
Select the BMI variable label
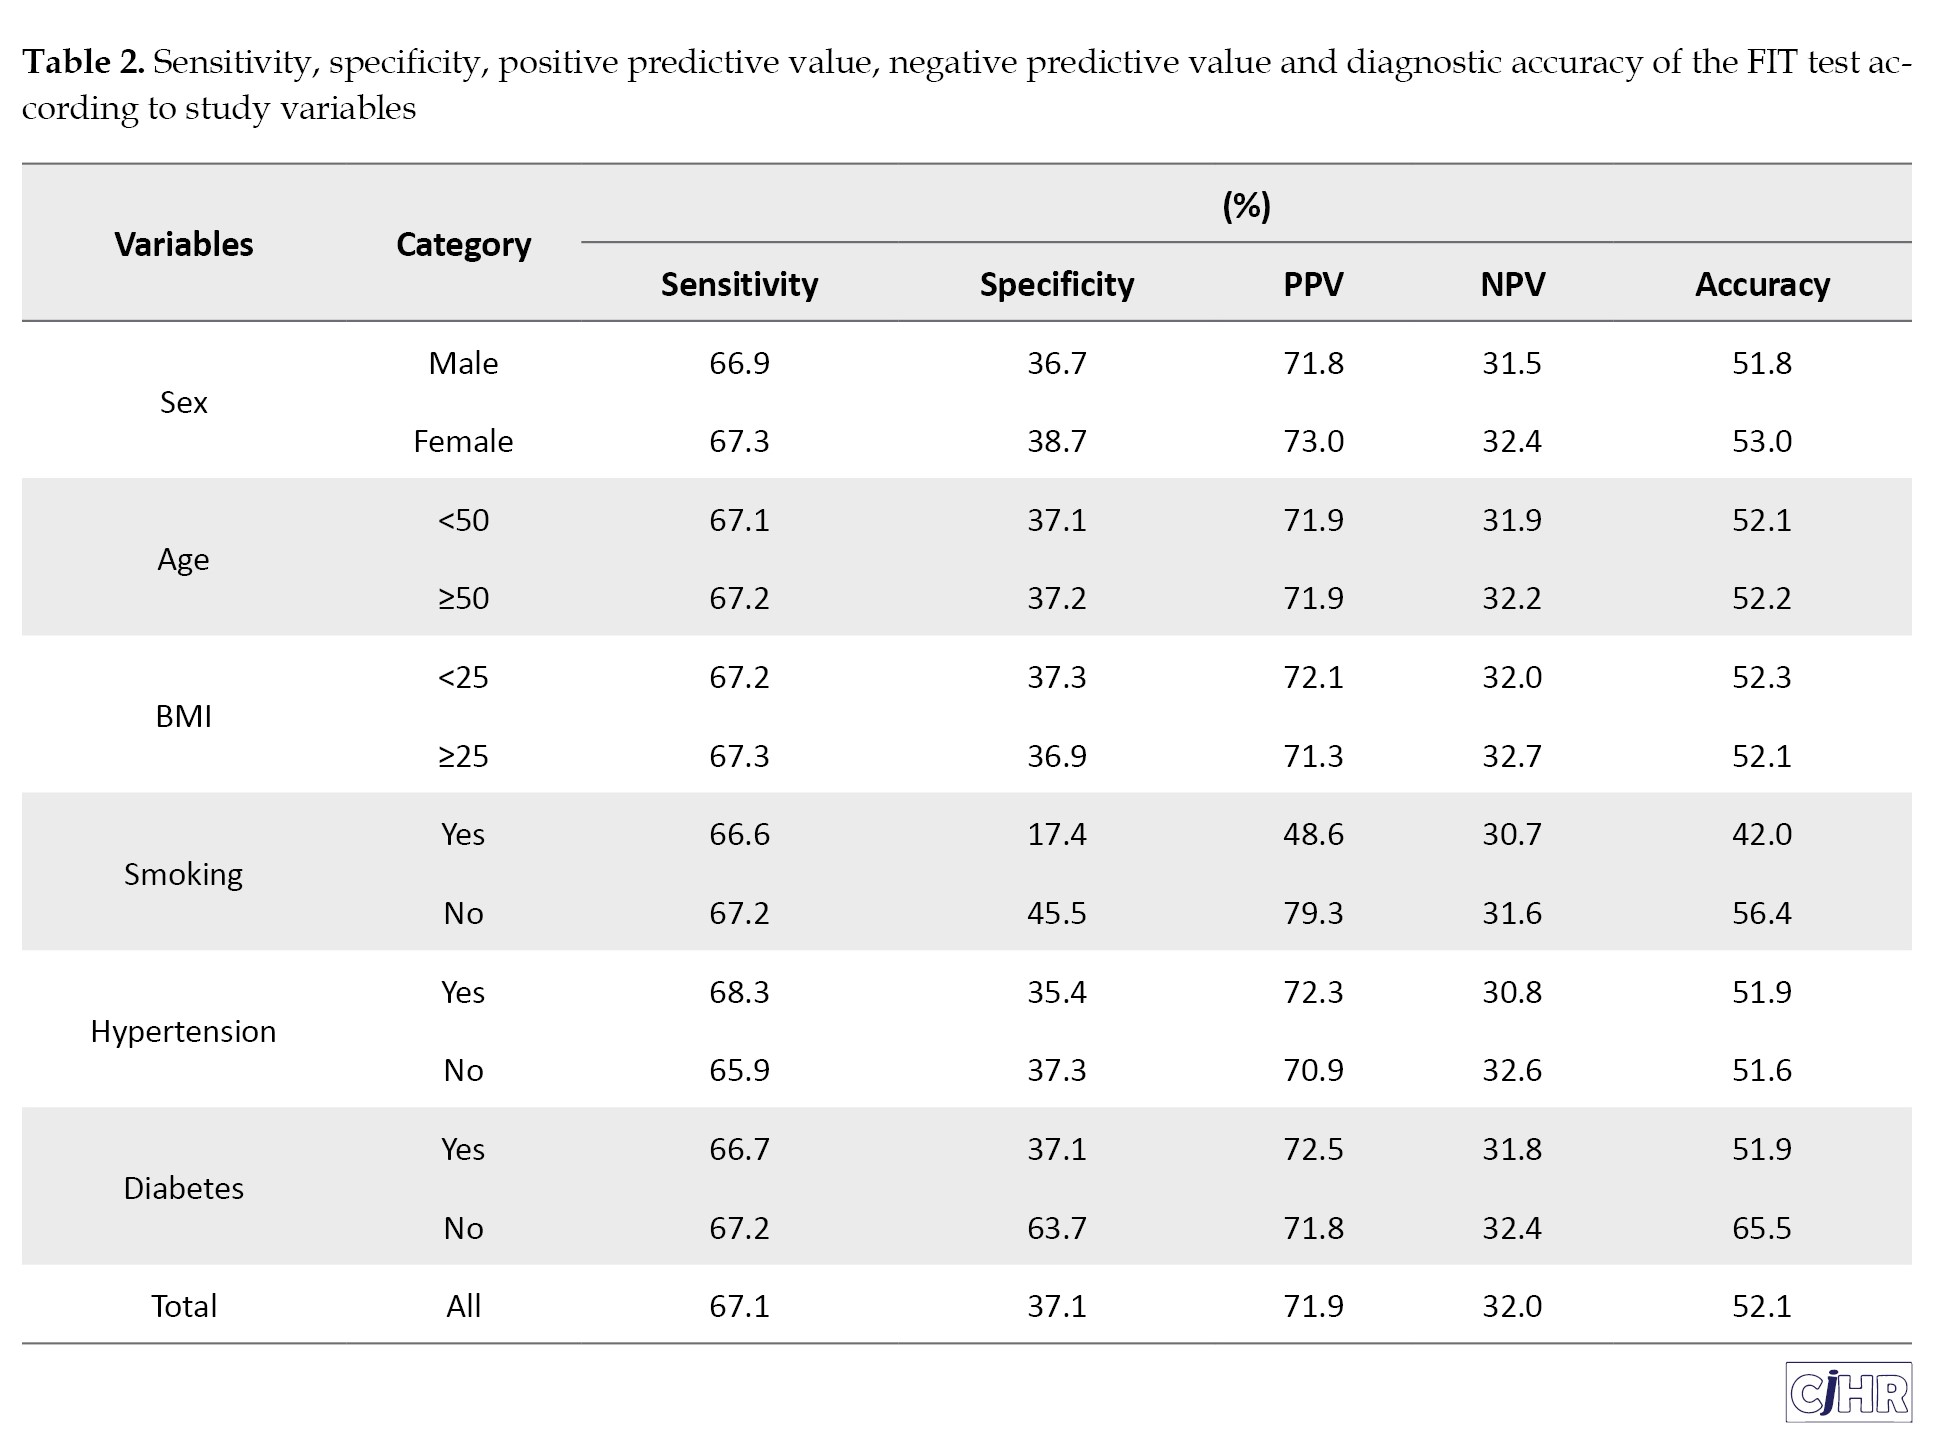(x=184, y=716)
